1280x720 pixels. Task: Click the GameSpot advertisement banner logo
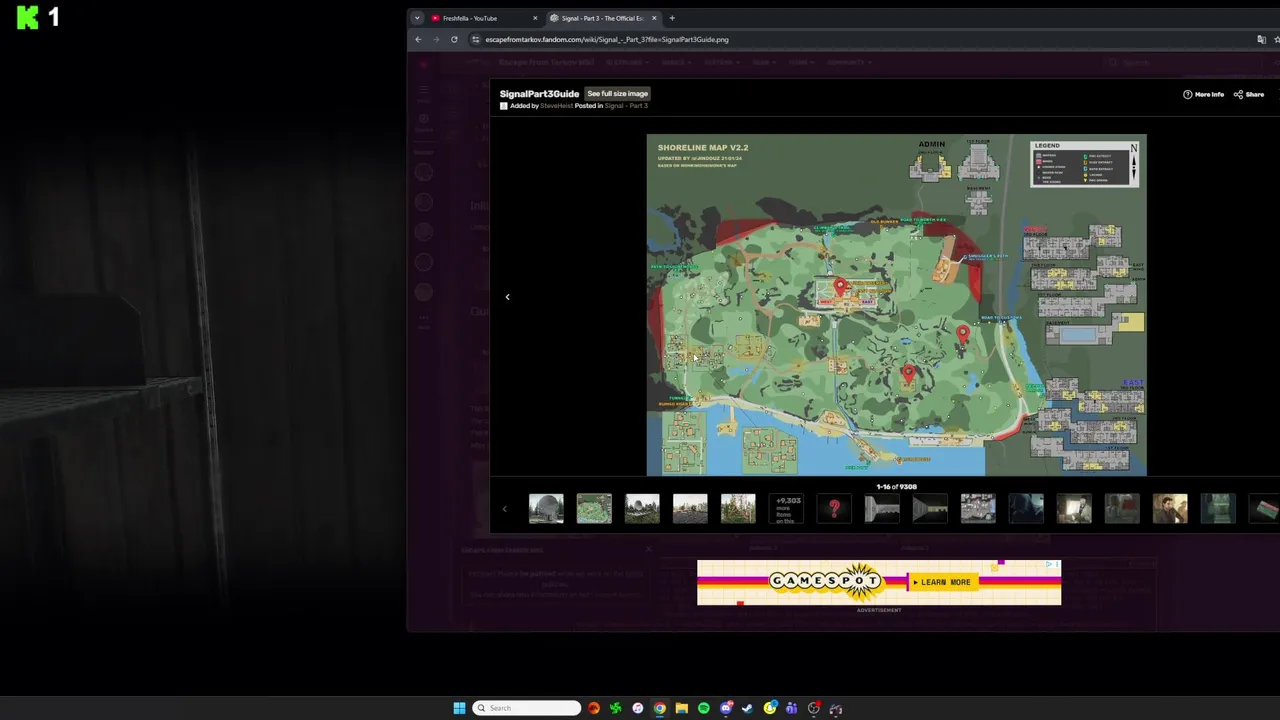tap(826, 582)
